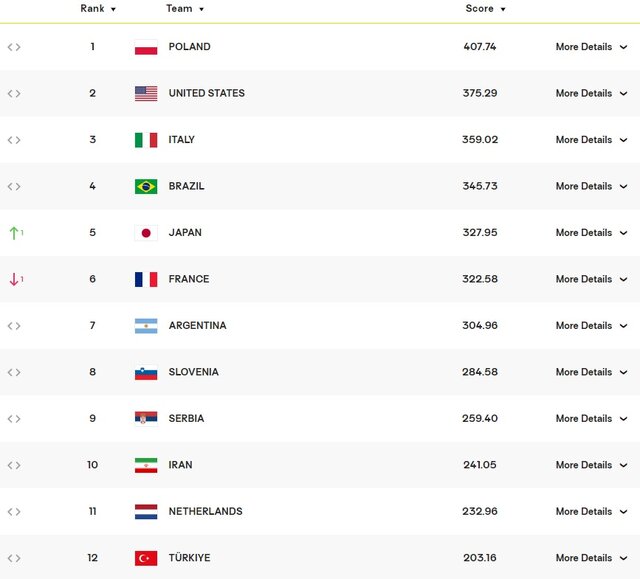This screenshot has height=579, width=640.
Task: Click the Japan flag icon
Action: tap(146, 233)
